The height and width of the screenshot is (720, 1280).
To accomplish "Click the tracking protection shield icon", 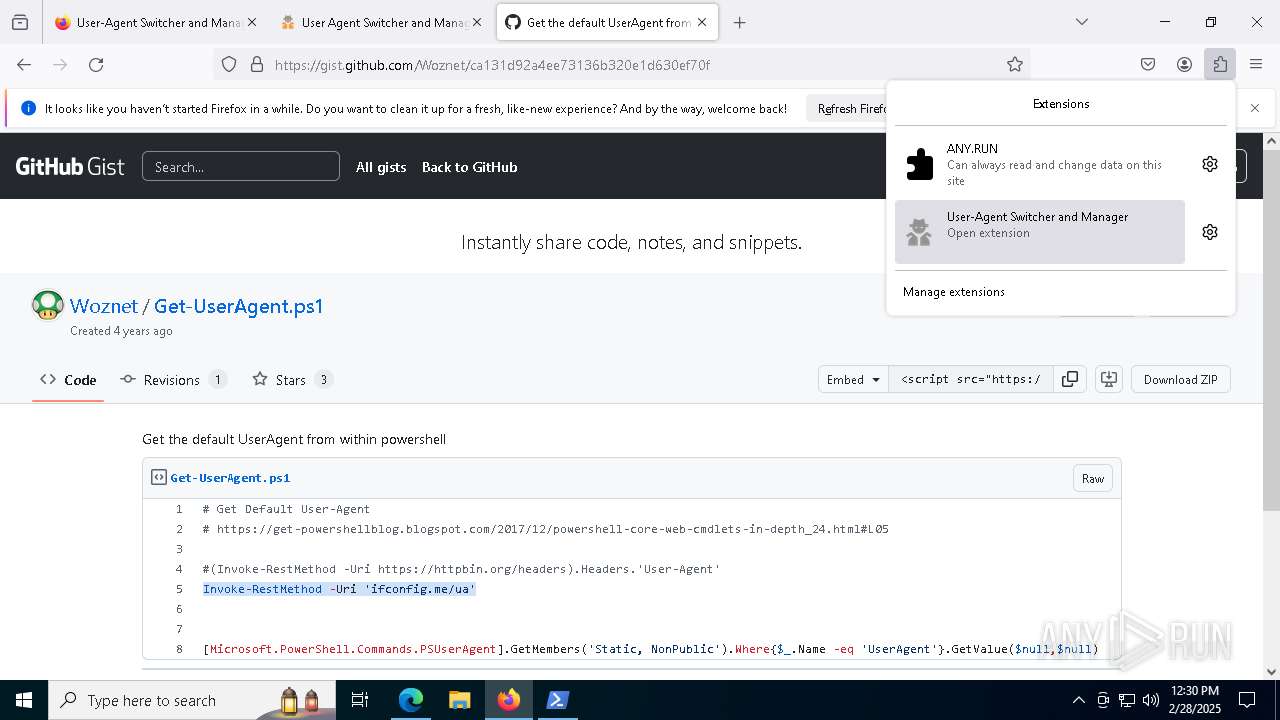I will (229, 64).
